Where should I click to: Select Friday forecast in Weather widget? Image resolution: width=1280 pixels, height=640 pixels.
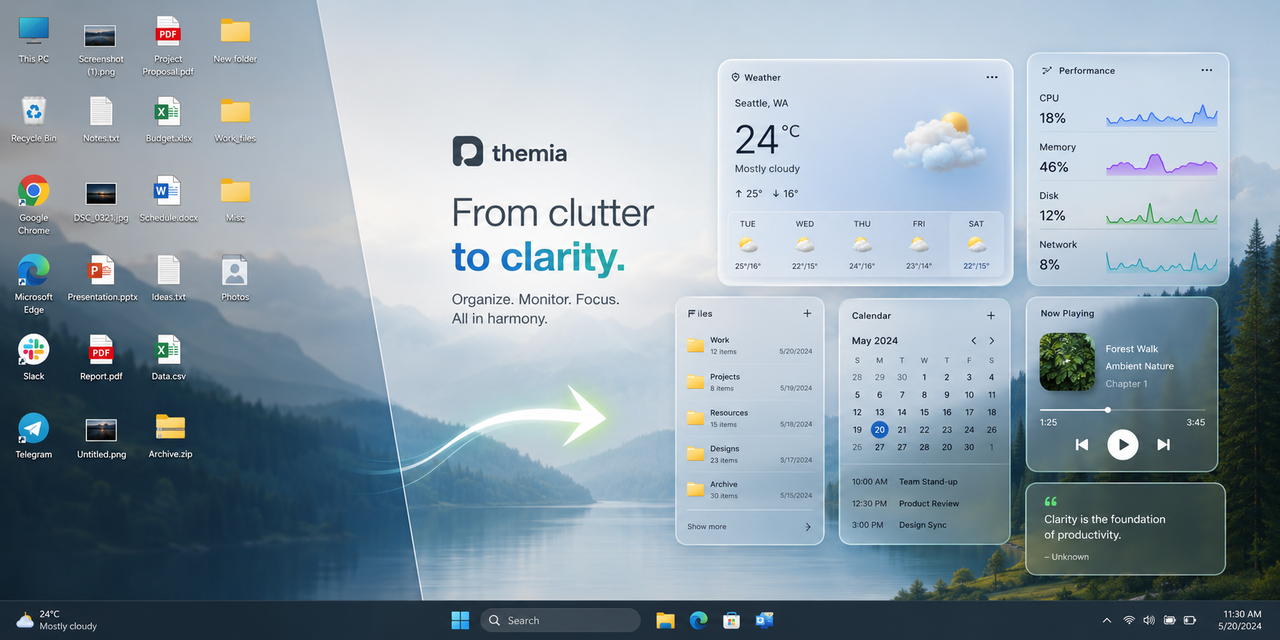[x=919, y=245]
